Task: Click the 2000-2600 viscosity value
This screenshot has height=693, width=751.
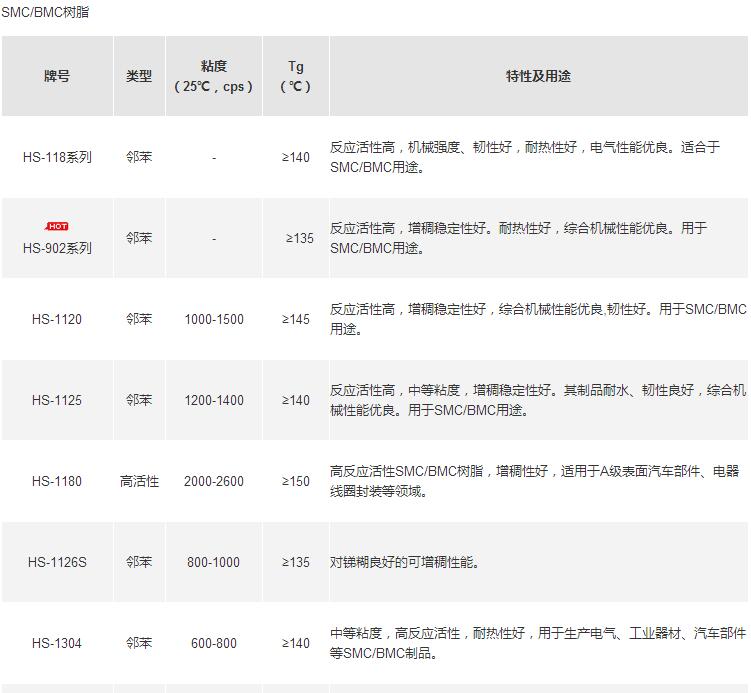Action: click(x=214, y=481)
